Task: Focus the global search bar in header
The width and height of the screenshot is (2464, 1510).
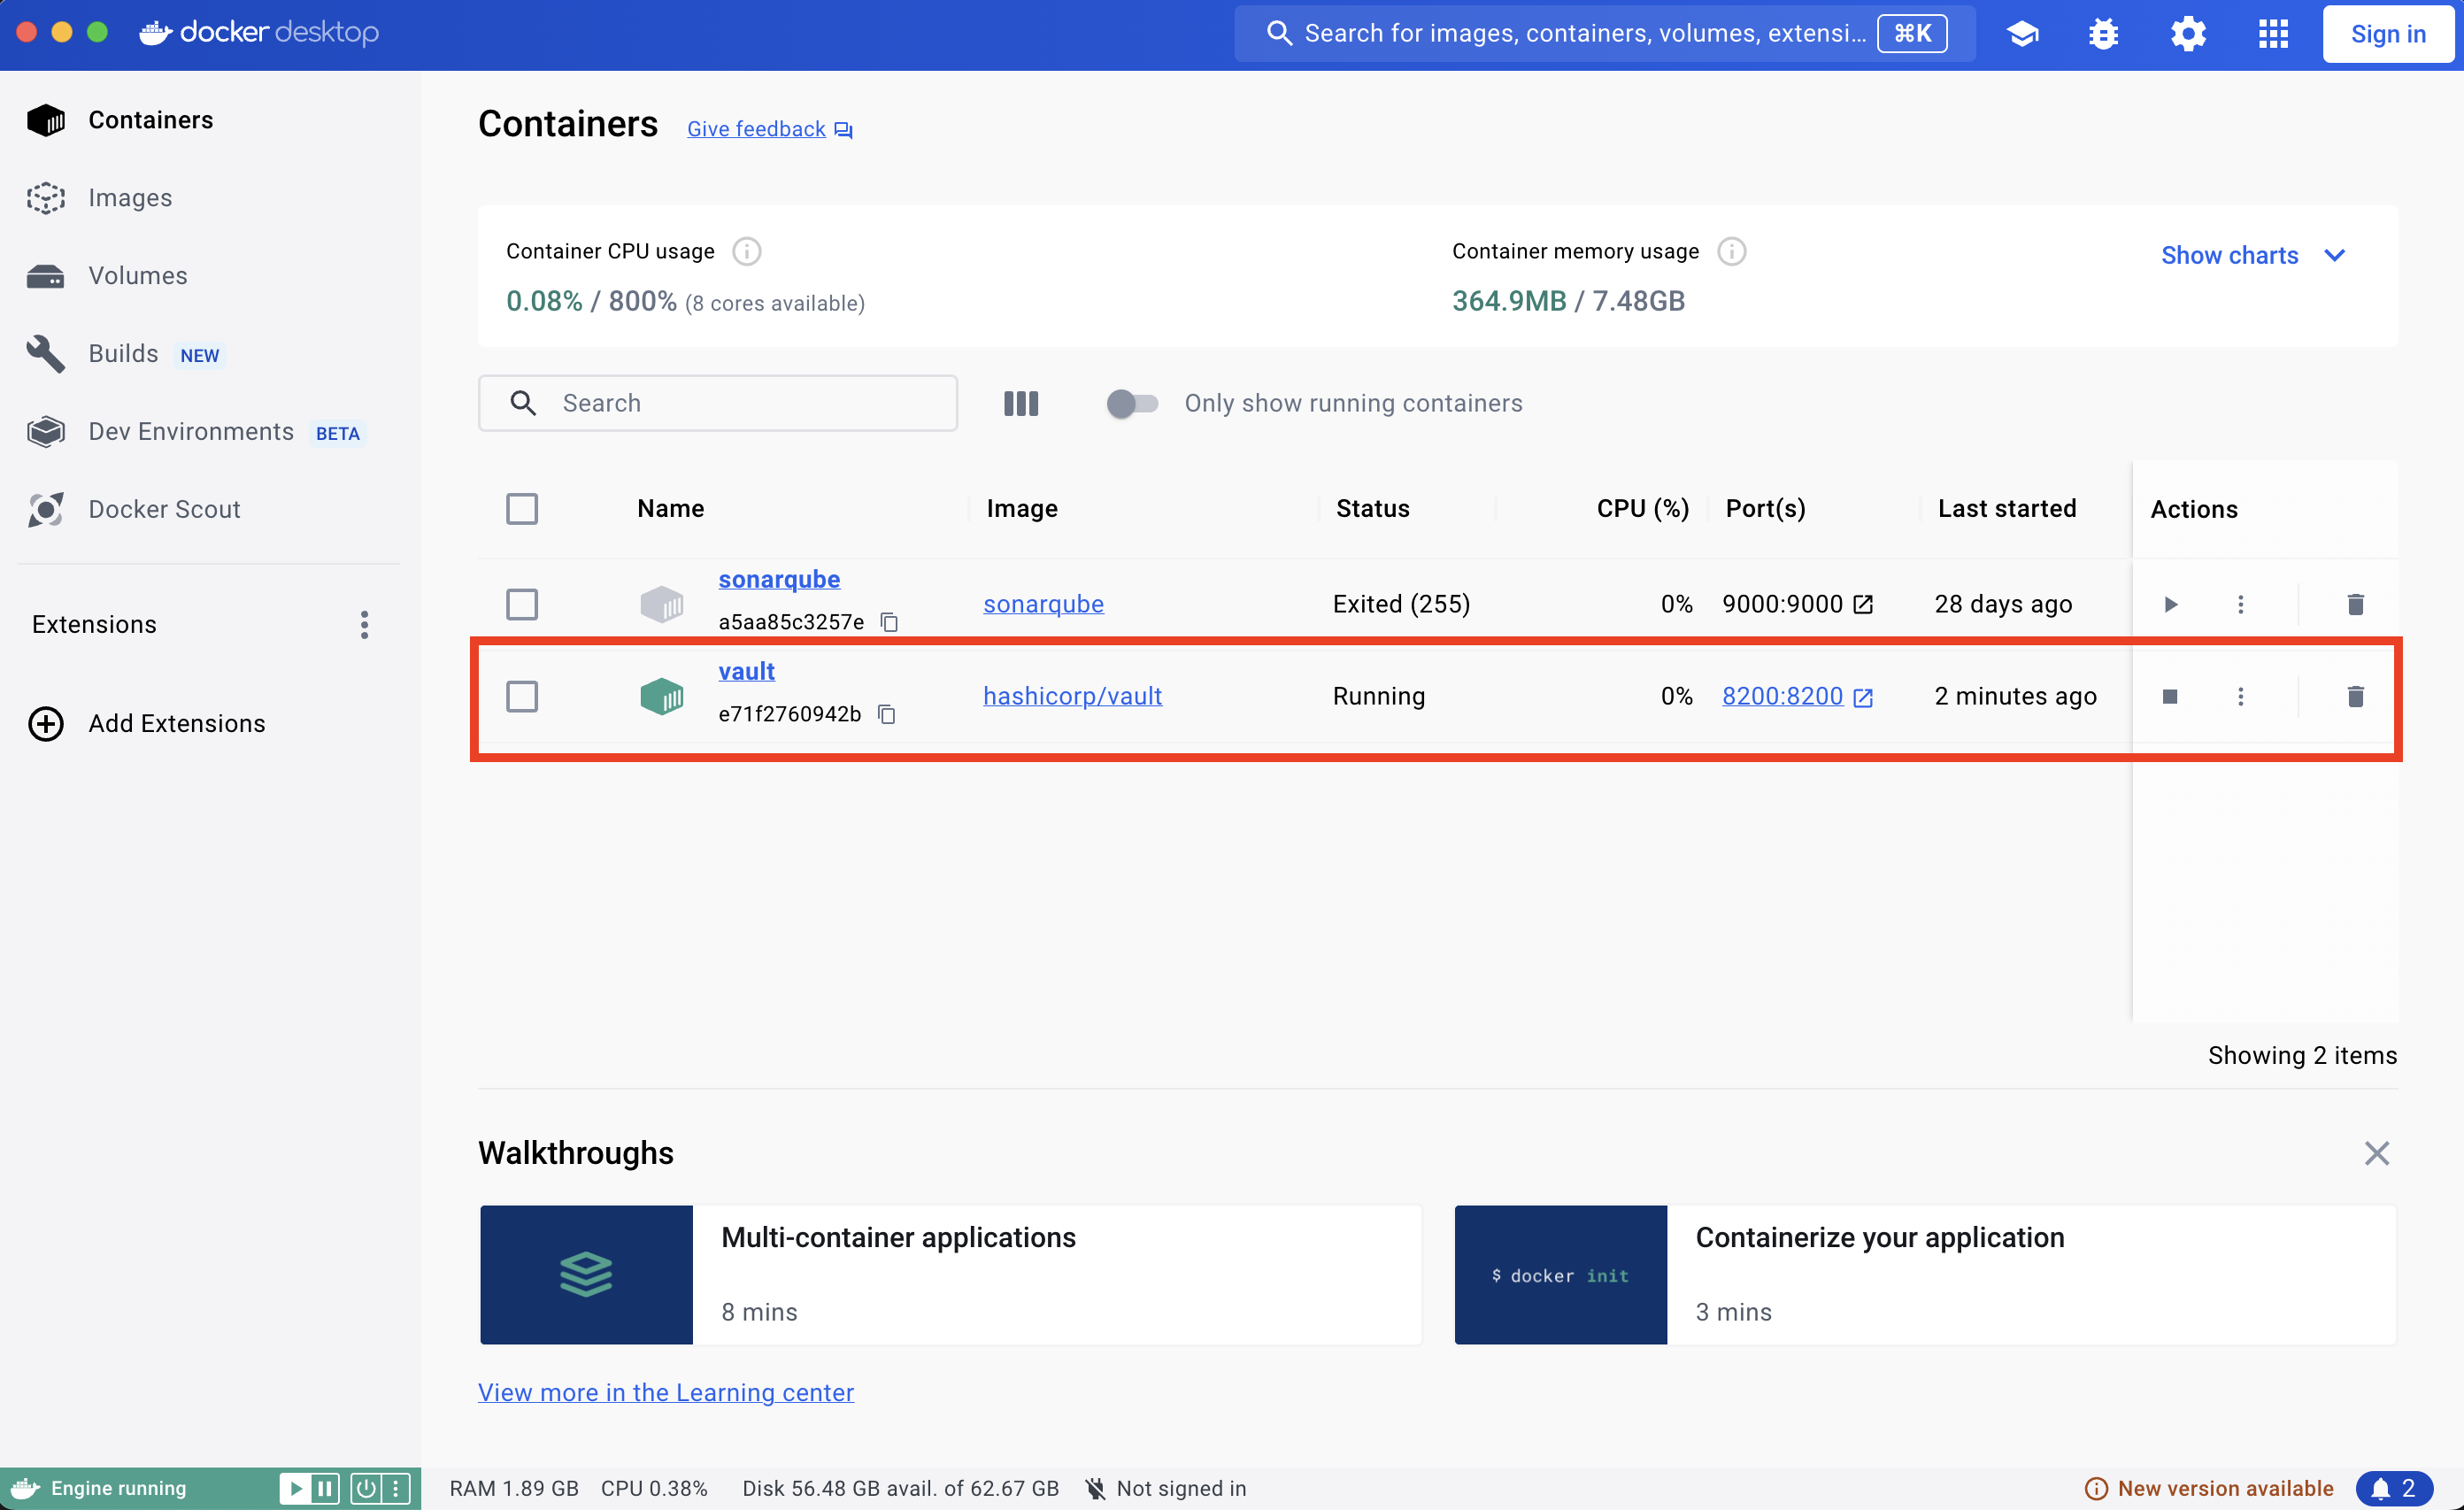Action: pyautogui.click(x=1604, y=34)
